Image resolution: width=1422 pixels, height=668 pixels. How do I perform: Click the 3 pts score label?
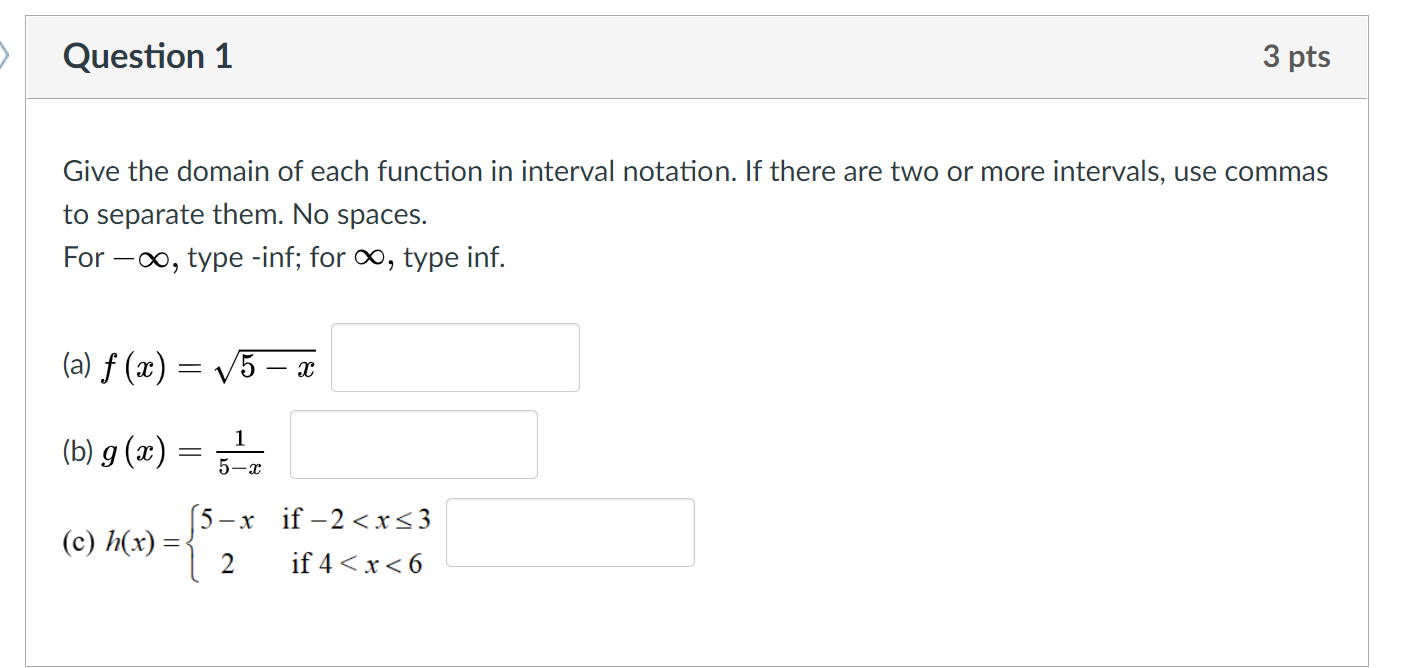click(x=1296, y=57)
